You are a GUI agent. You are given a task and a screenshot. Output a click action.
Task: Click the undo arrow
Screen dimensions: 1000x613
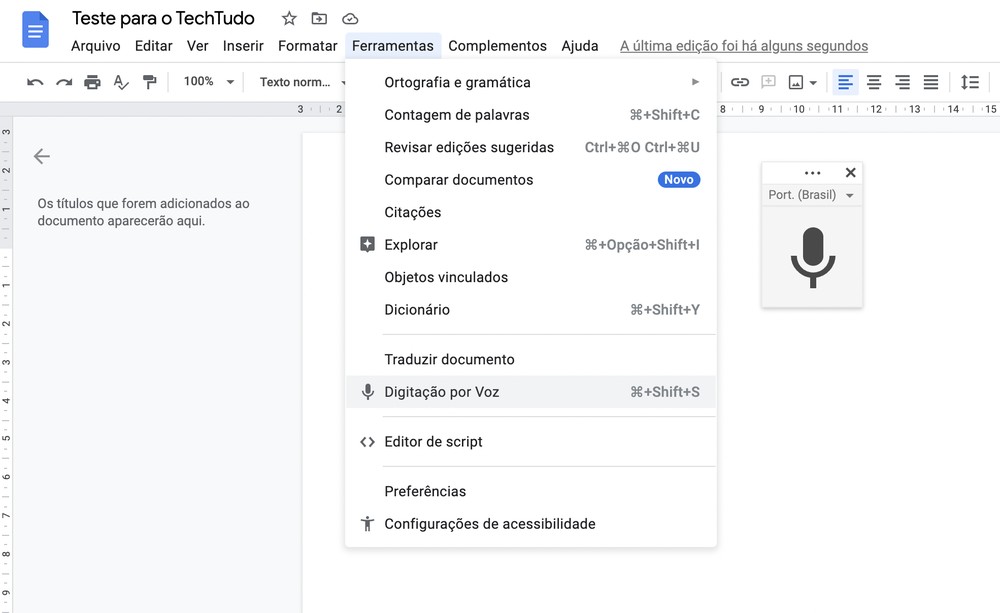point(35,81)
